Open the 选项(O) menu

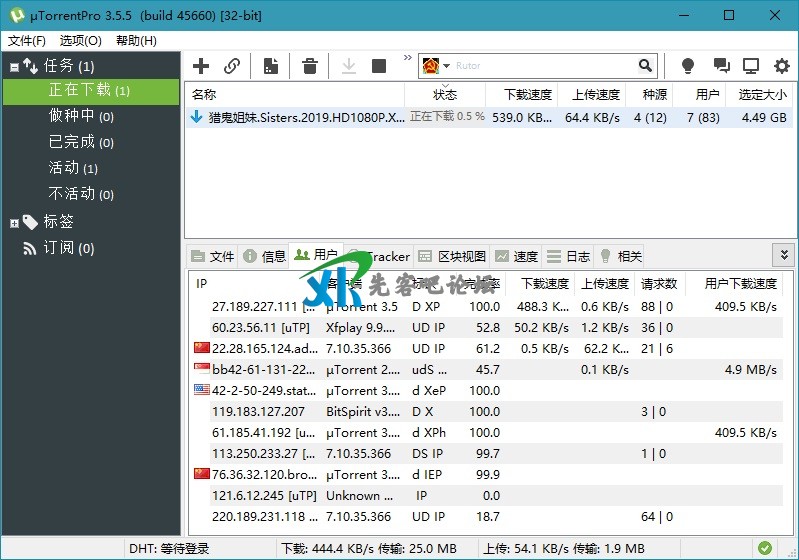(80, 41)
